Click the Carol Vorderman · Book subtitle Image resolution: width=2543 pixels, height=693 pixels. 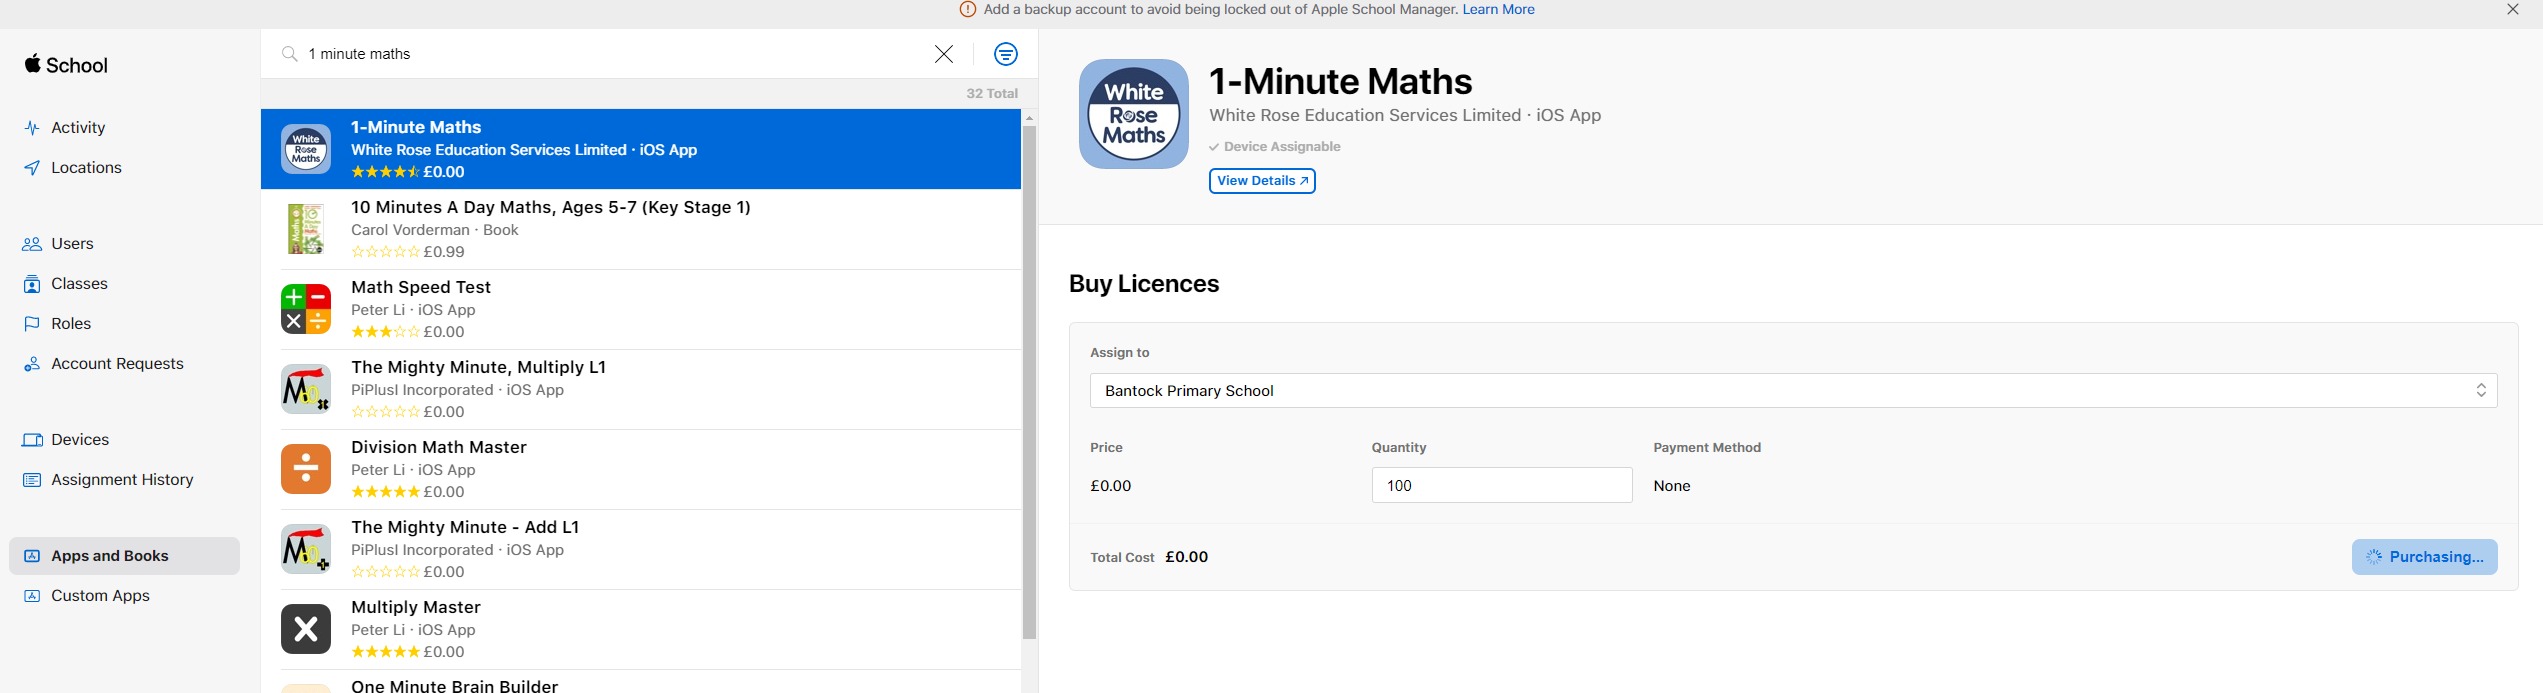tap(435, 230)
